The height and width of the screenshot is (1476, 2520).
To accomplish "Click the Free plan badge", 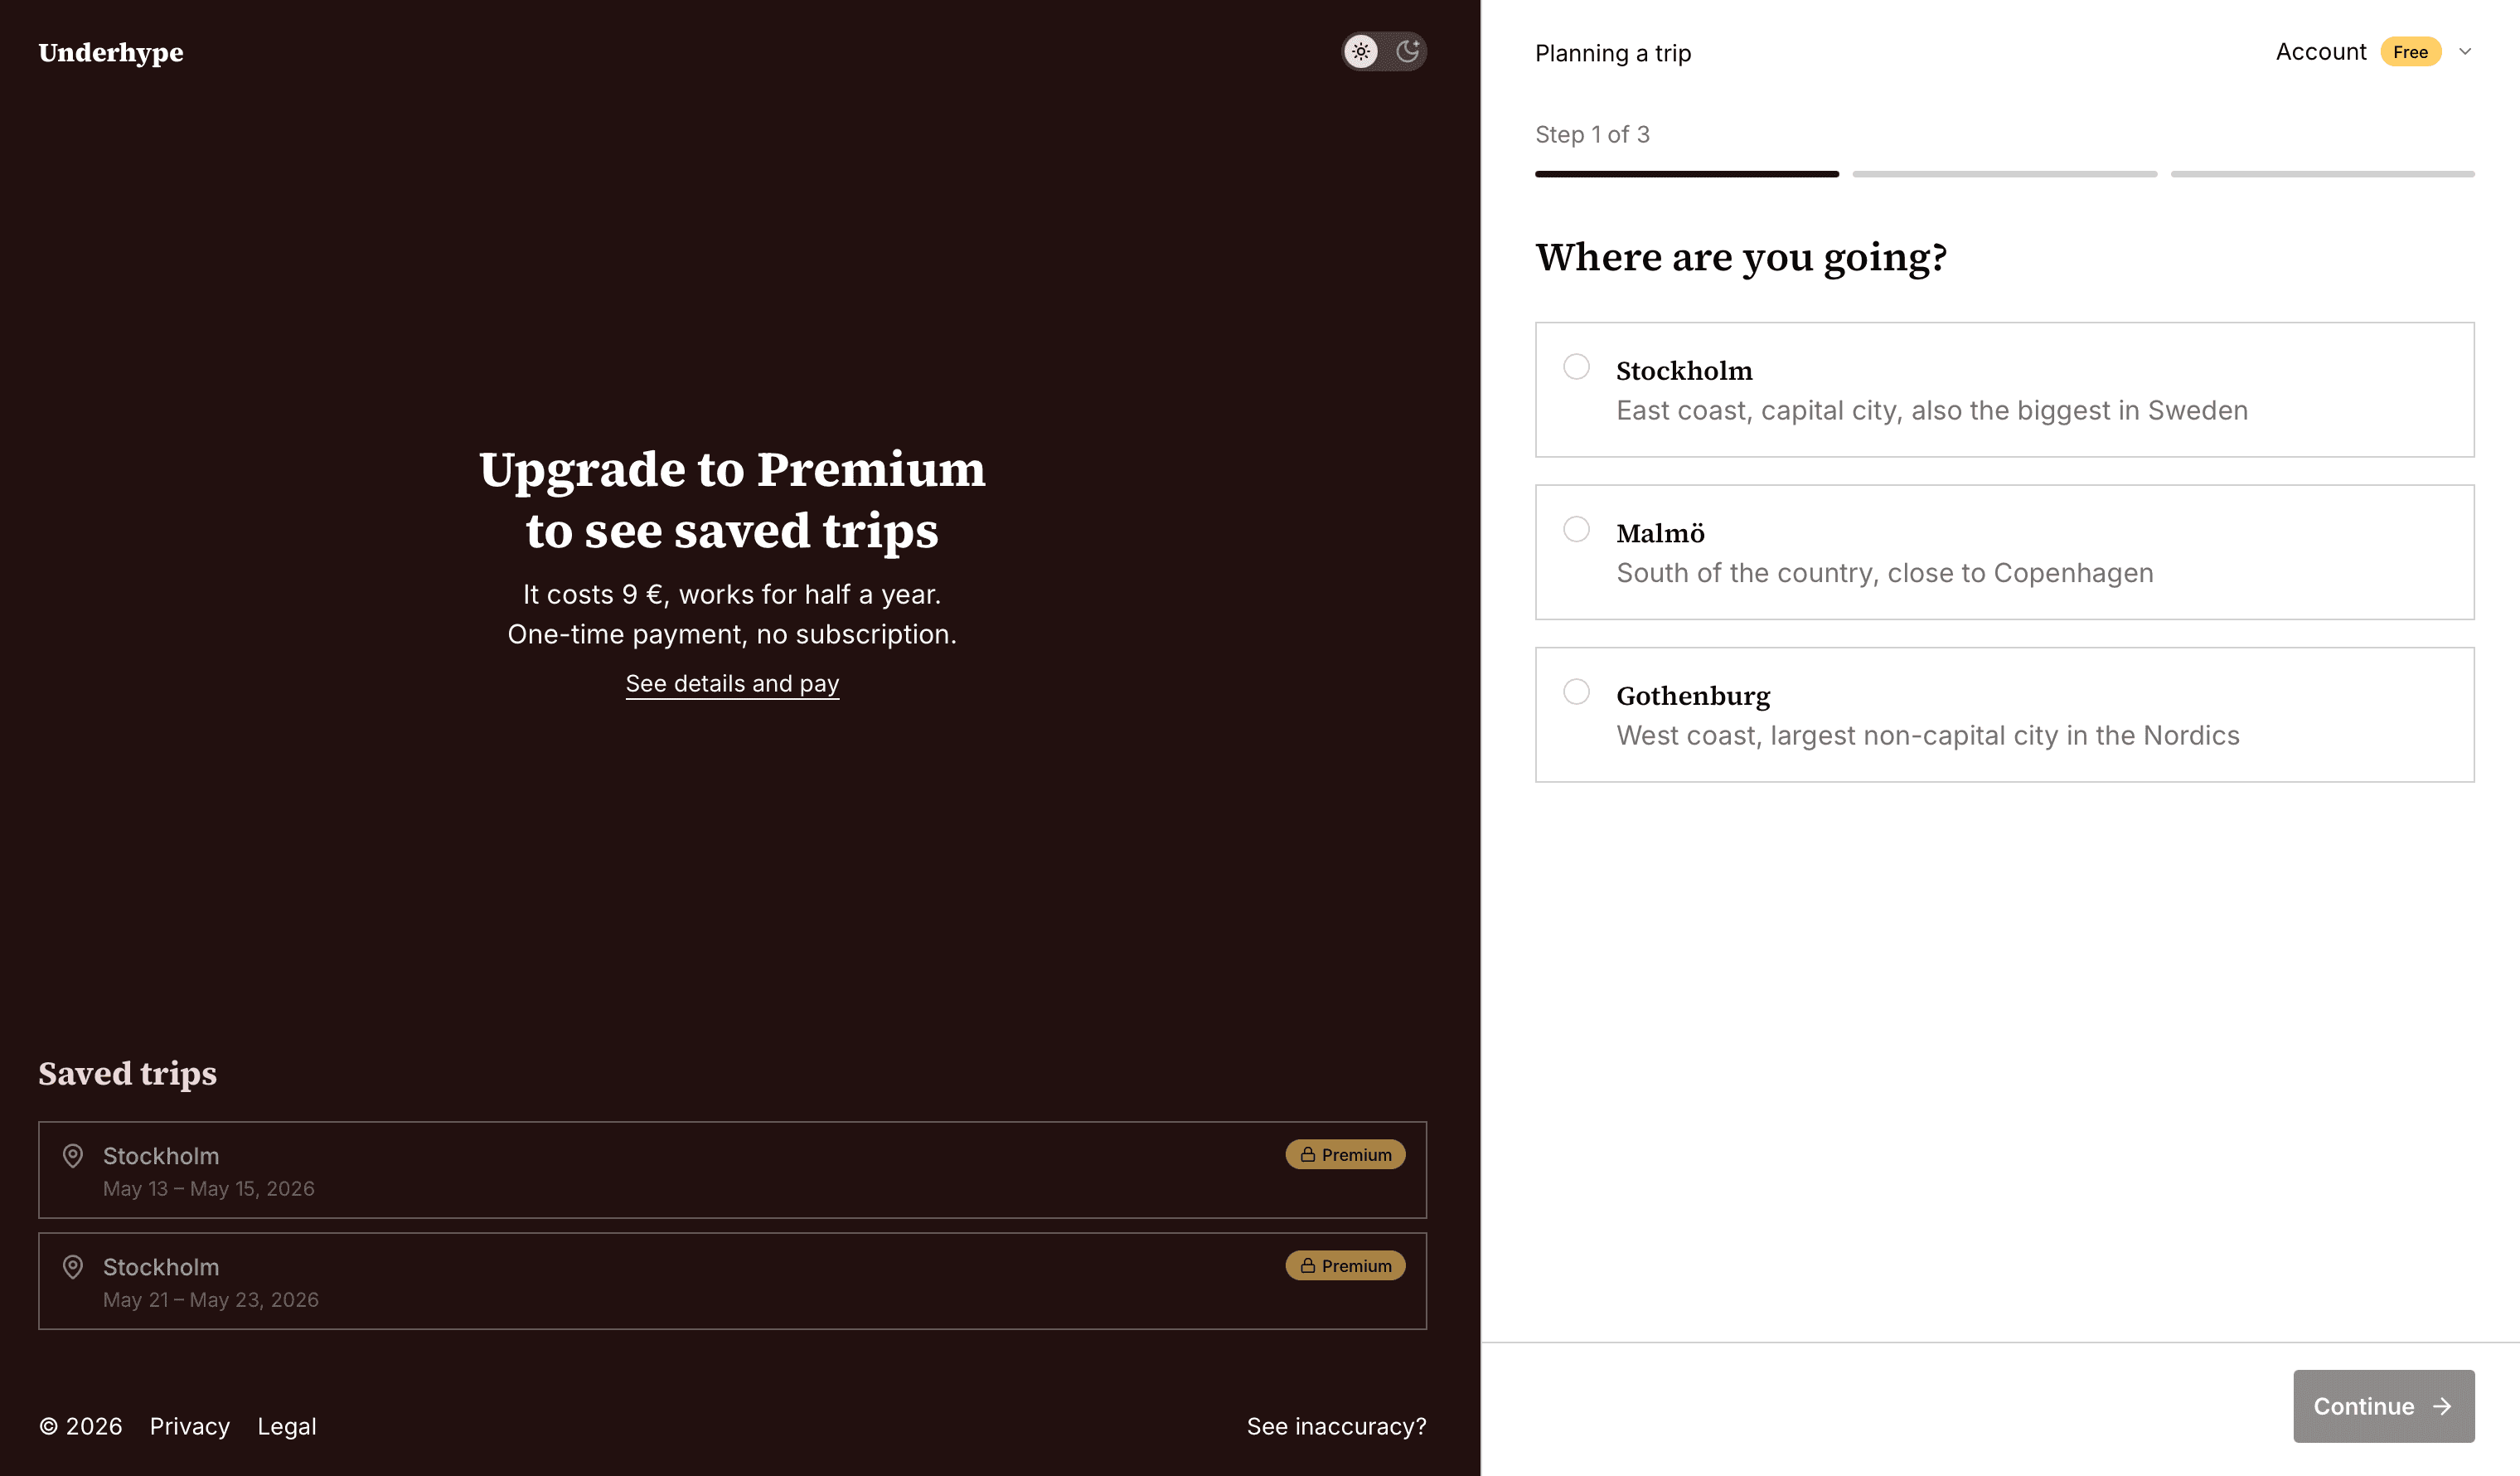I will (x=2410, y=52).
